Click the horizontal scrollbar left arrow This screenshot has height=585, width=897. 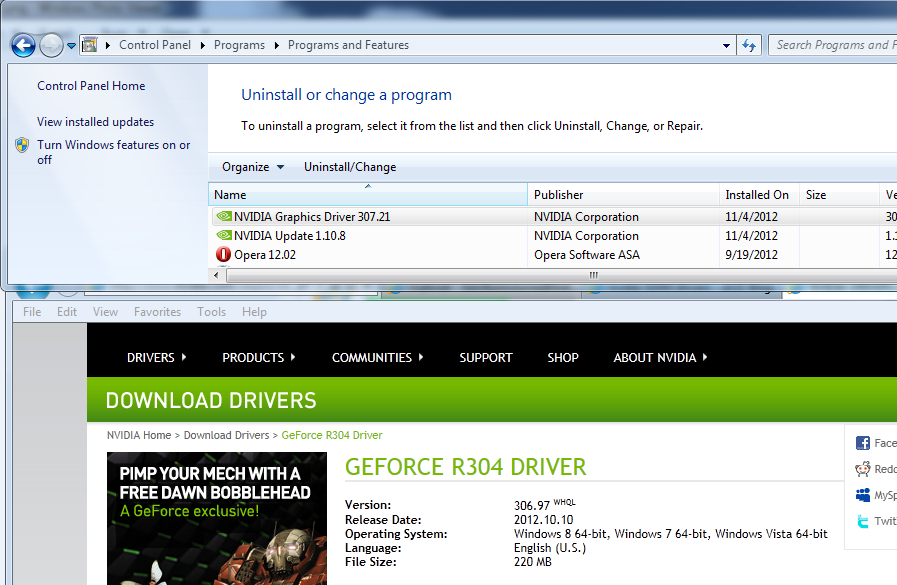point(216,276)
